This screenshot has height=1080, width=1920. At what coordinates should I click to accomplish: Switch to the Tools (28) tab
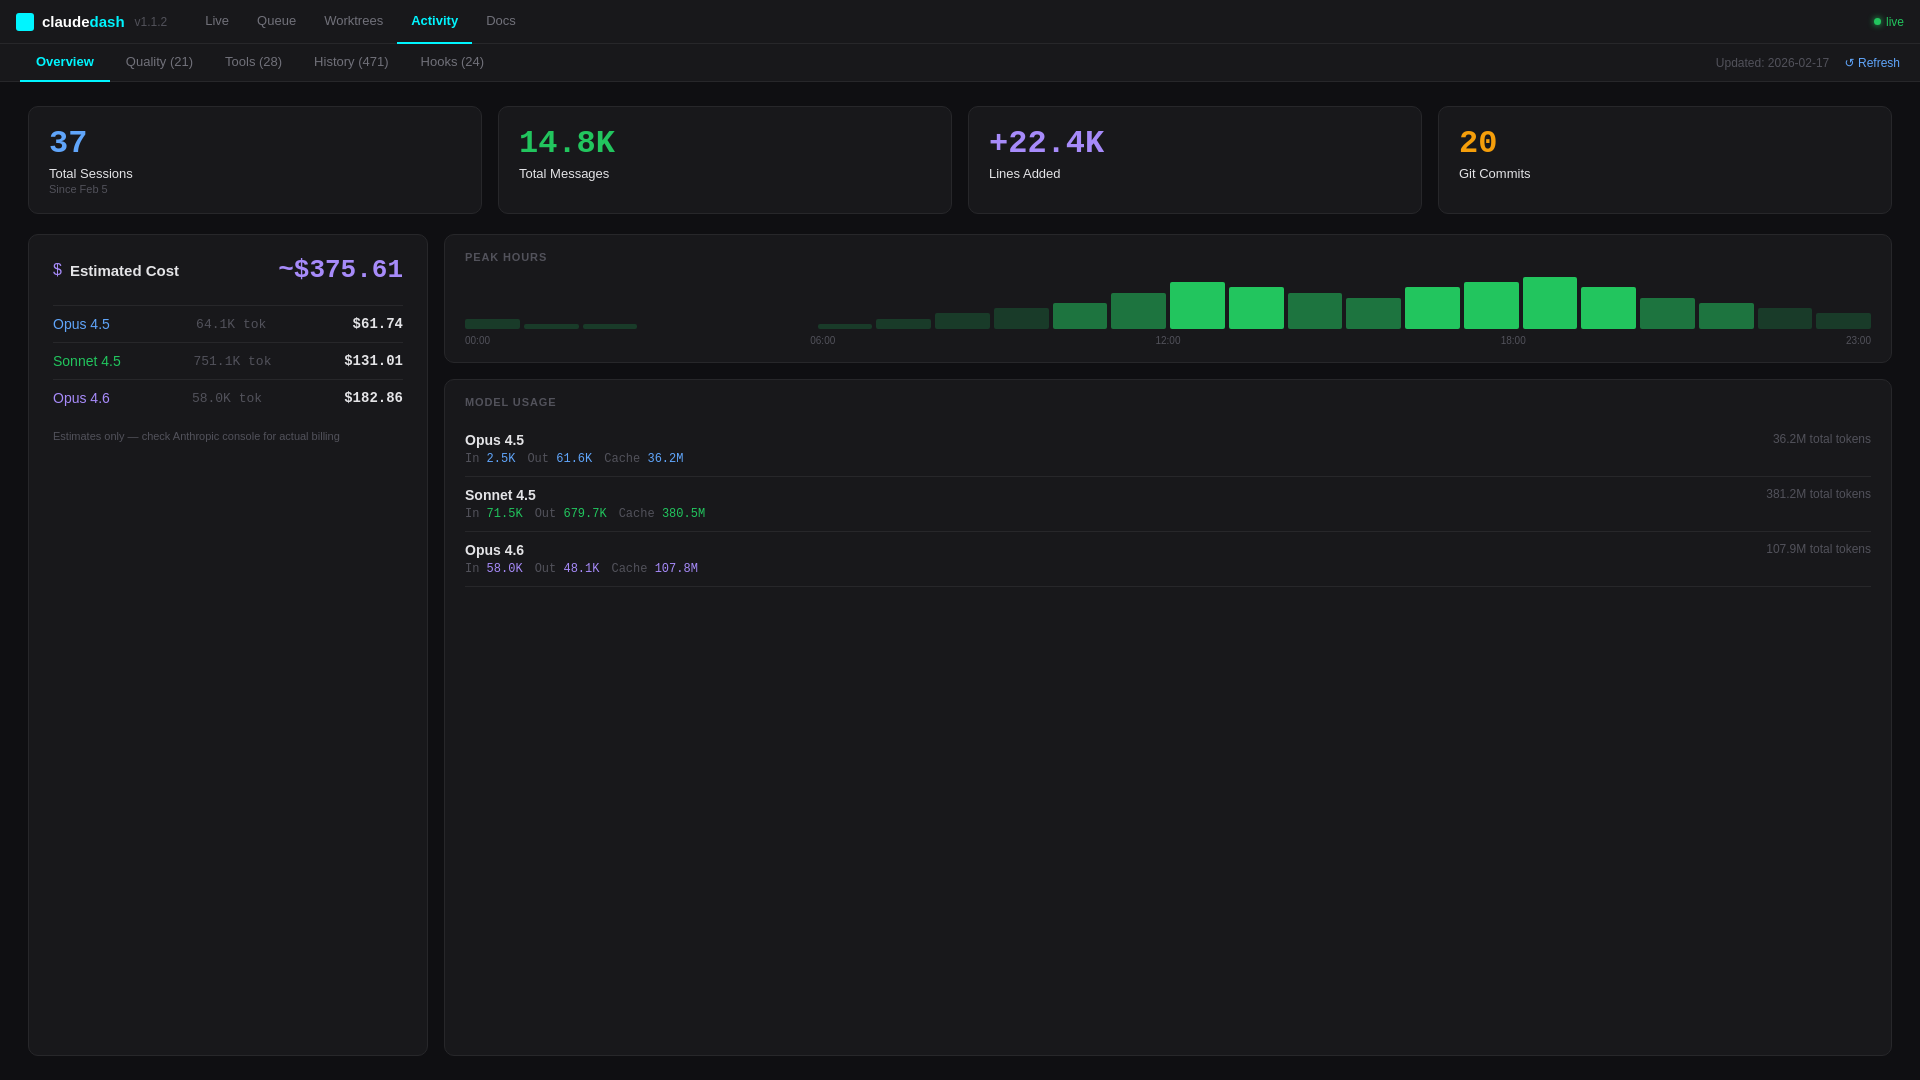pyautogui.click(x=253, y=62)
